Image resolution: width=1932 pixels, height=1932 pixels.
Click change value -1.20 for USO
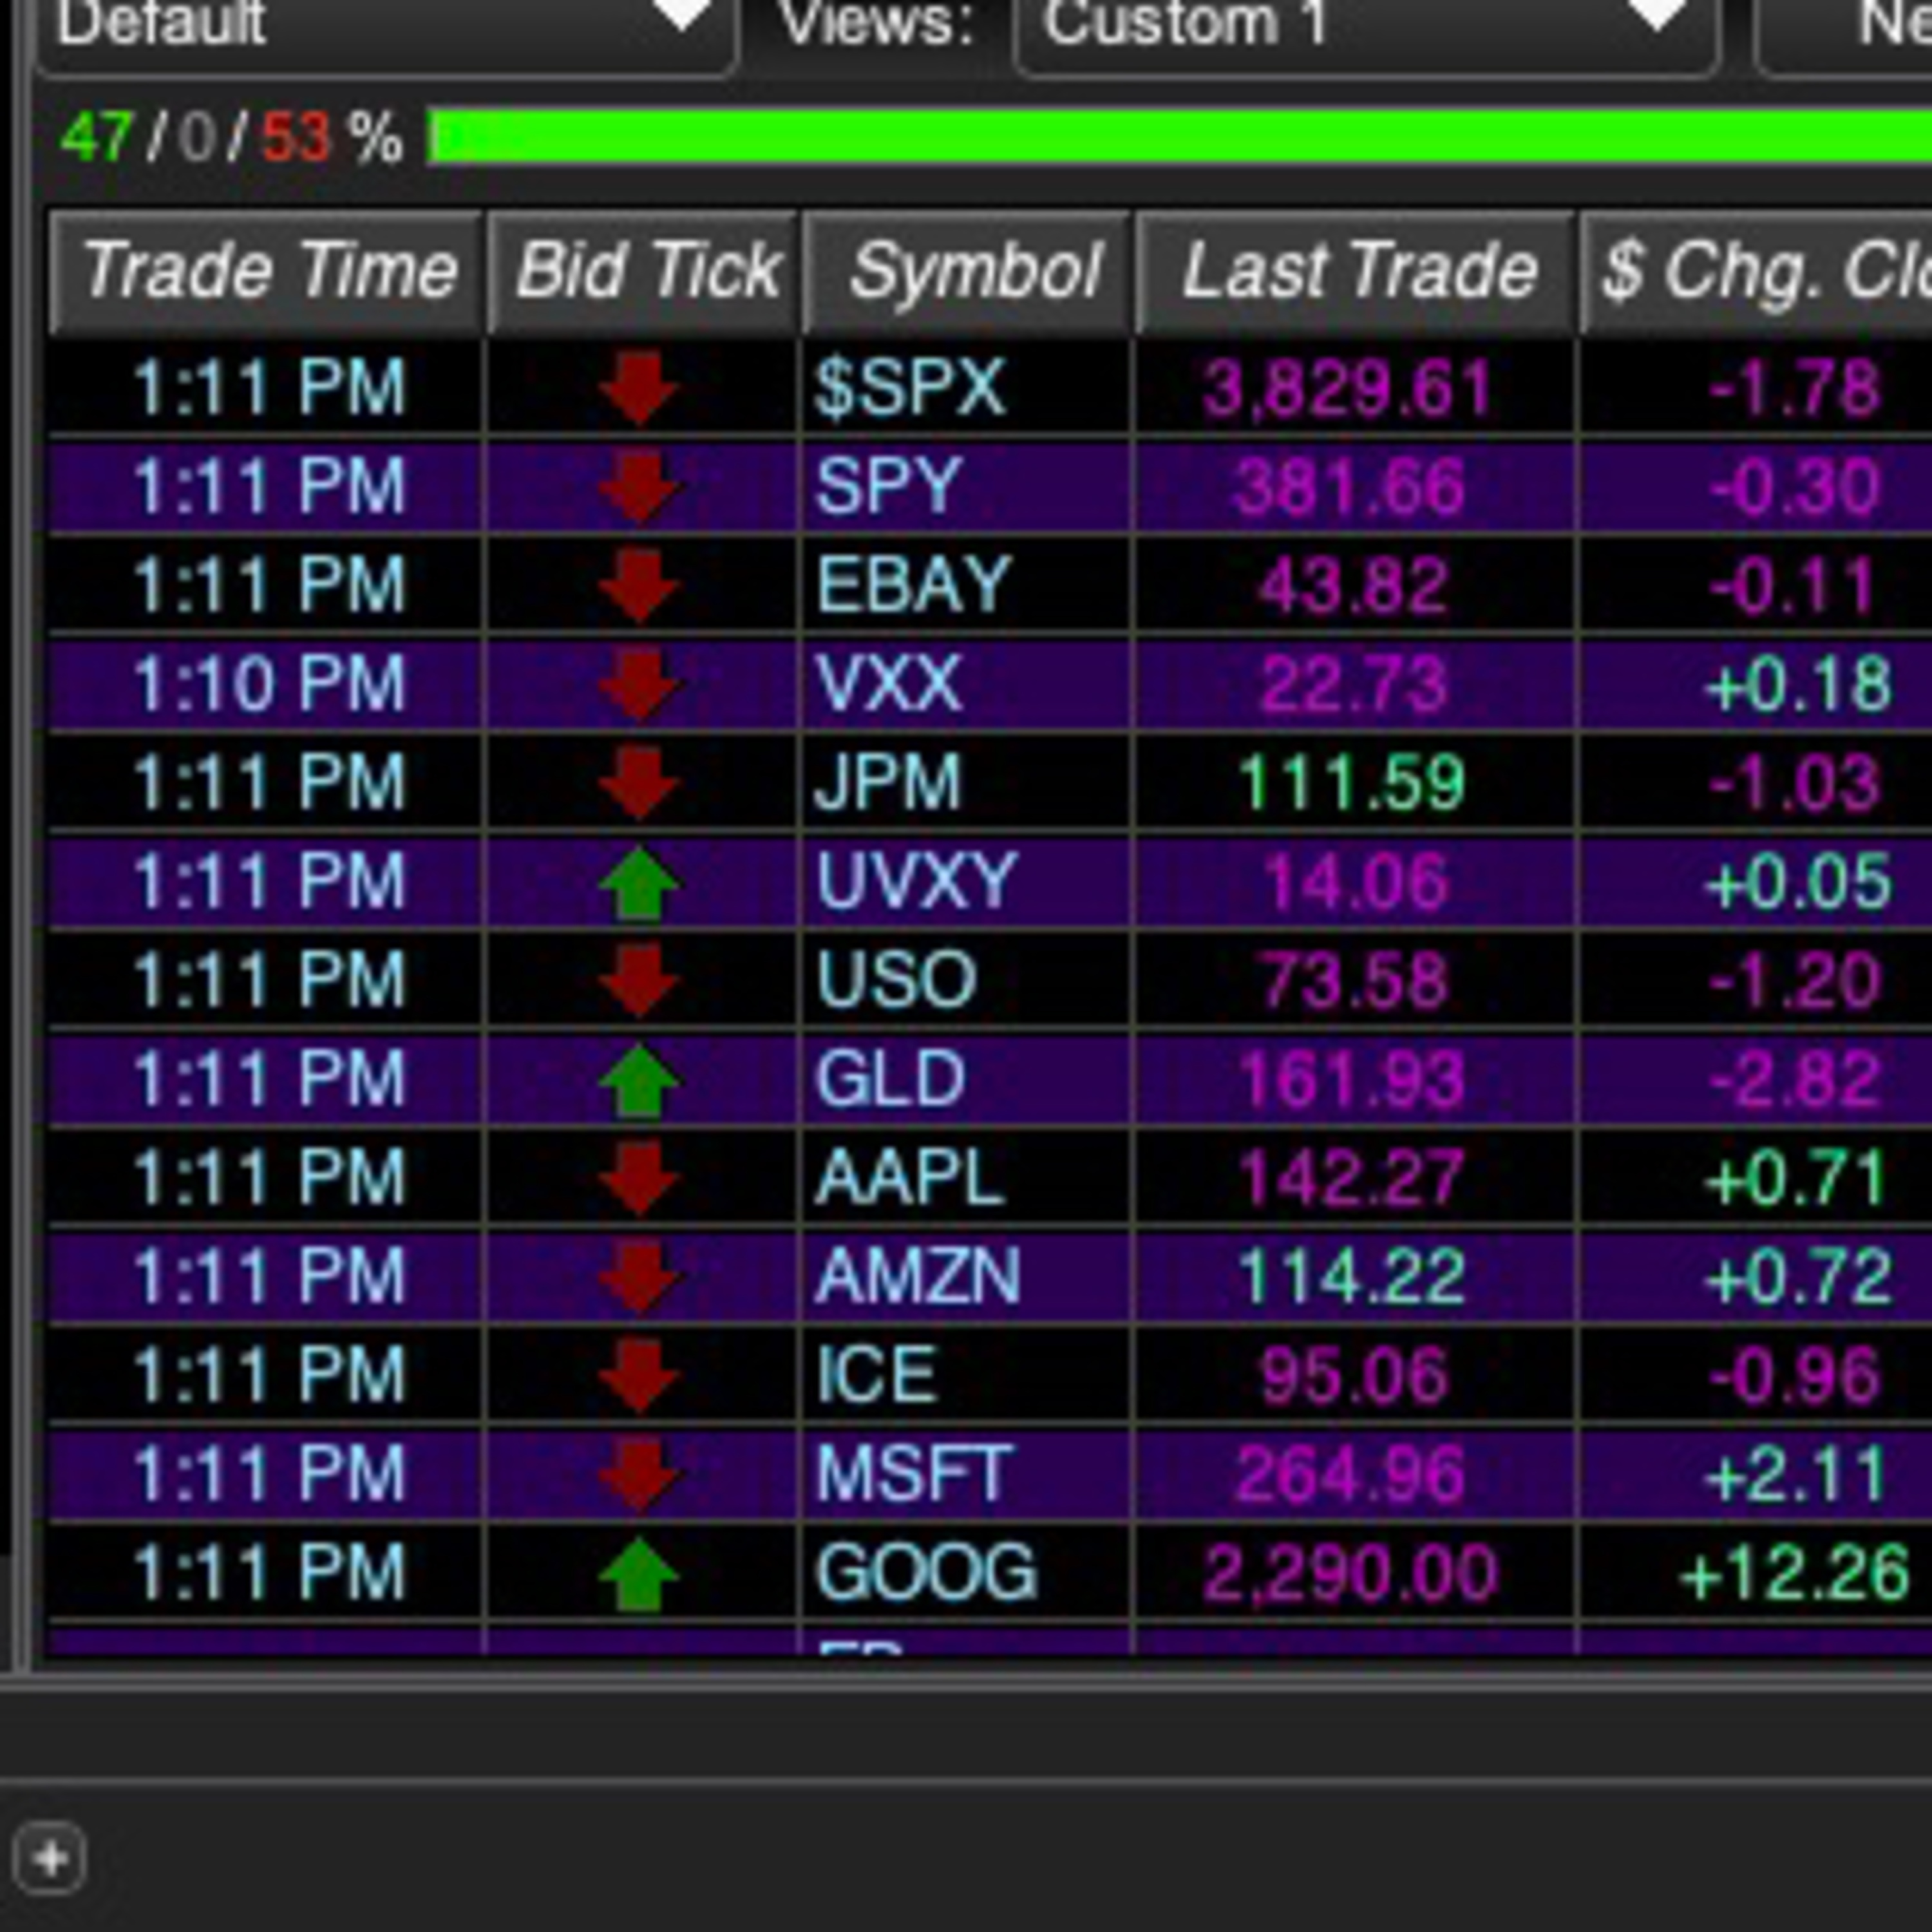pos(1795,981)
